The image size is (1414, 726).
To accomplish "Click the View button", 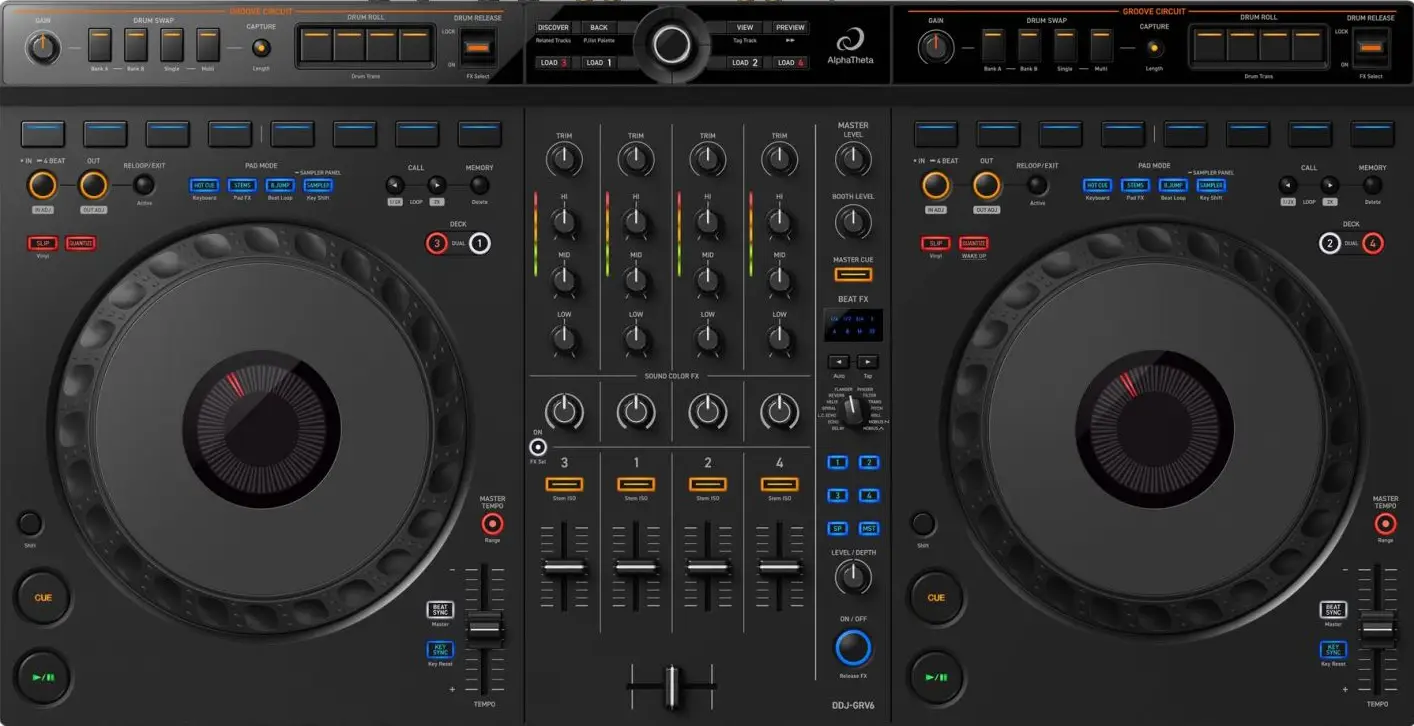I will pyautogui.click(x=745, y=28).
